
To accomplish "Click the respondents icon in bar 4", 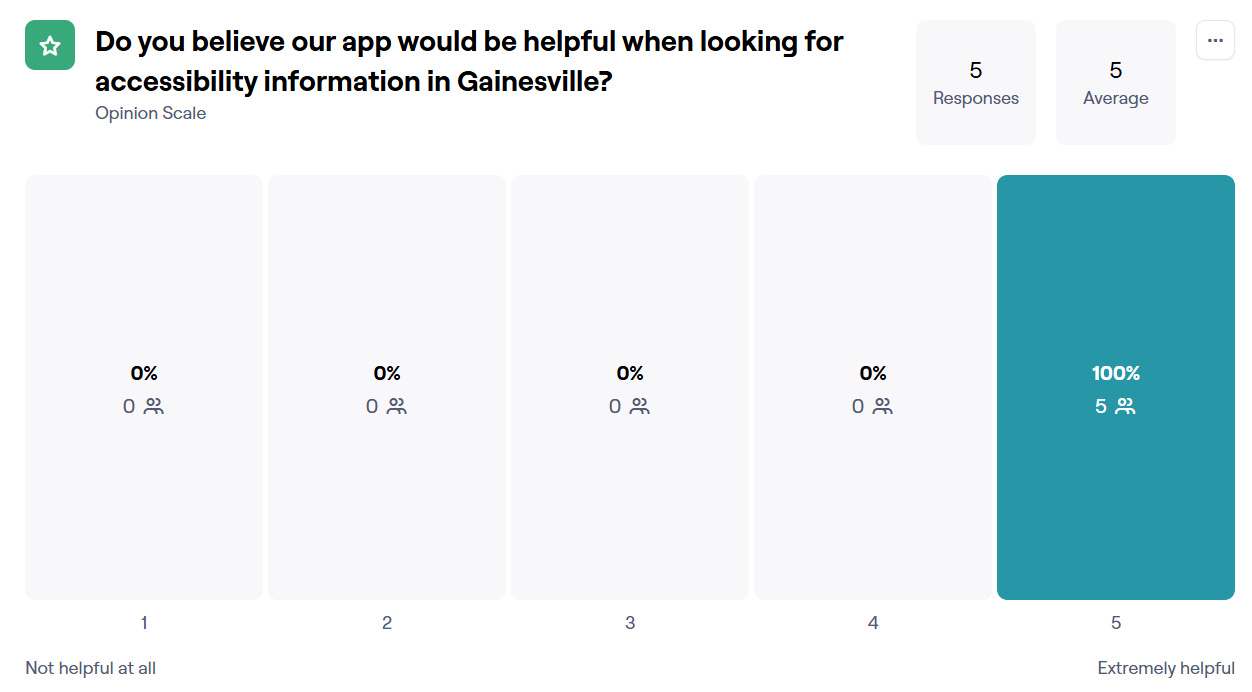I will [882, 406].
